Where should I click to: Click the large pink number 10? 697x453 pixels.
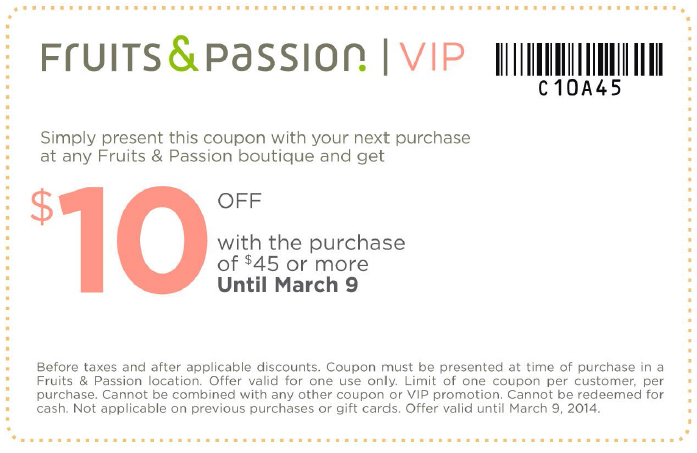(133, 240)
